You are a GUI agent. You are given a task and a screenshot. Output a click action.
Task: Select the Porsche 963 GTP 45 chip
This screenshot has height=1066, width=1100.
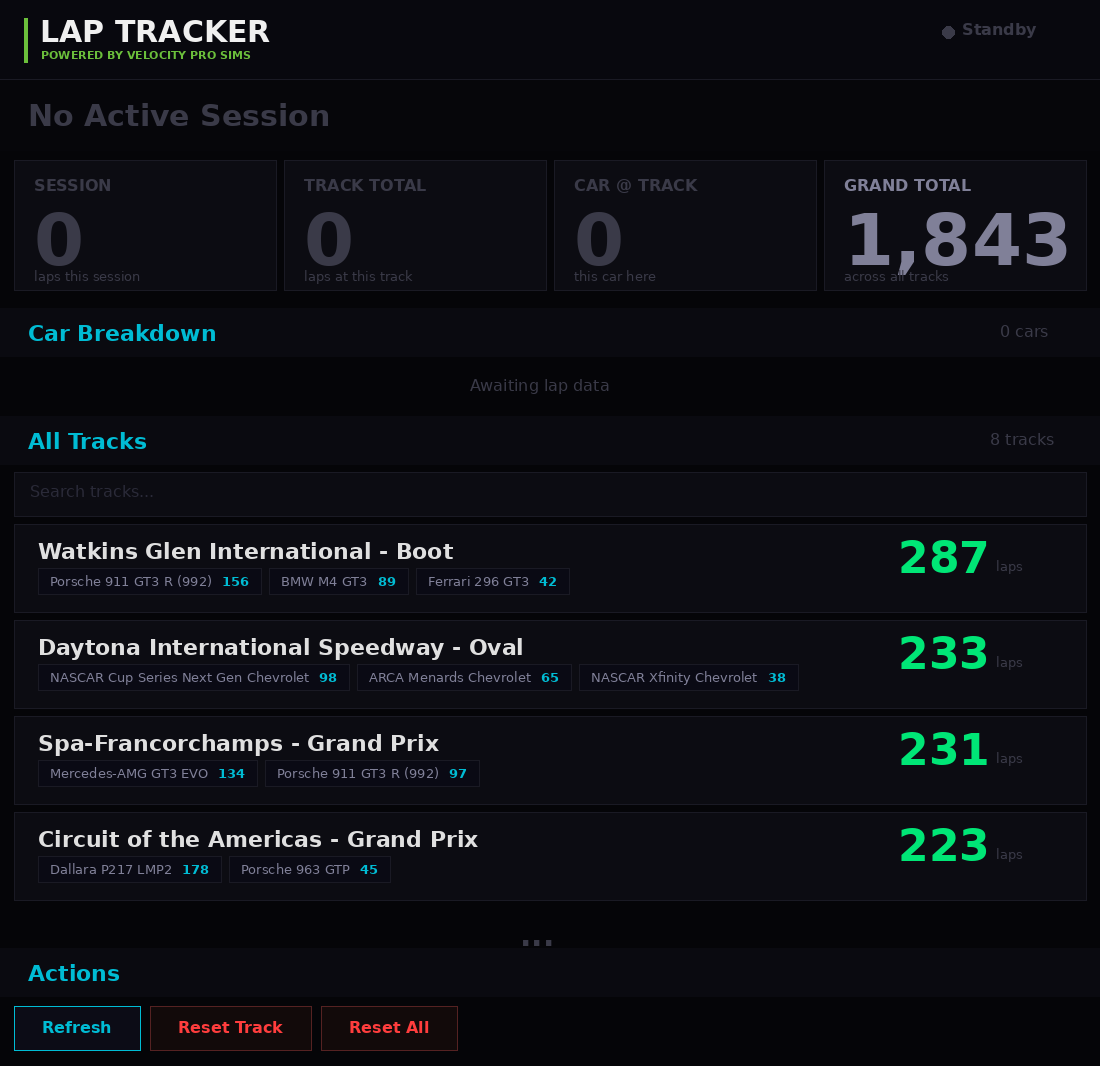click(309, 870)
